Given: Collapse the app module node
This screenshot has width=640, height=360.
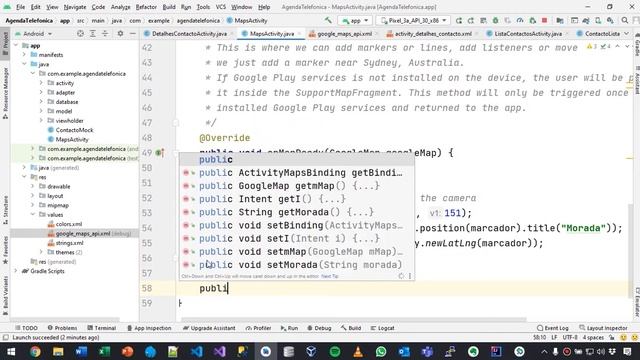Looking at the screenshot, I should pos(16,45).
